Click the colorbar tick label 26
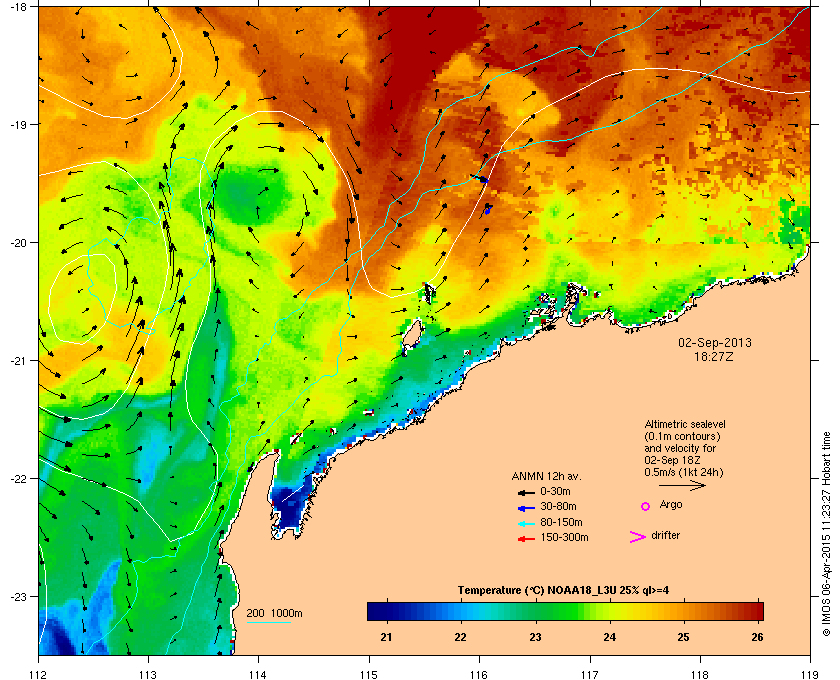Screen dimensions: 840x680 [757, 637]
